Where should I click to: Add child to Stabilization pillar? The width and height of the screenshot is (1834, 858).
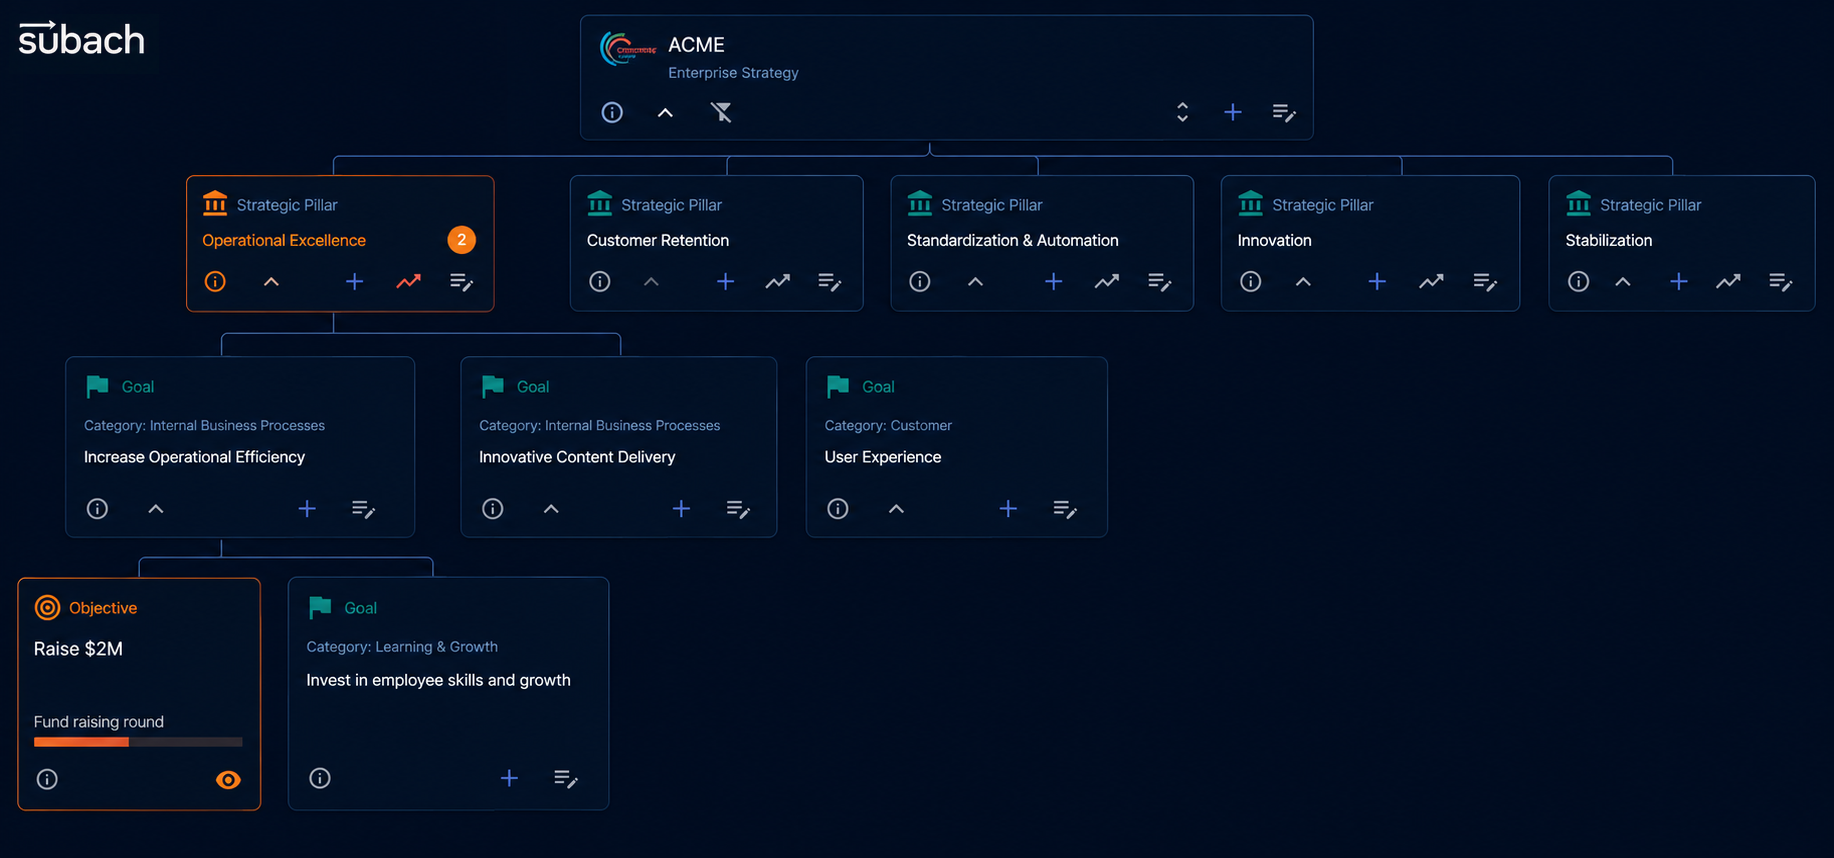click(x=1679, y=282)
